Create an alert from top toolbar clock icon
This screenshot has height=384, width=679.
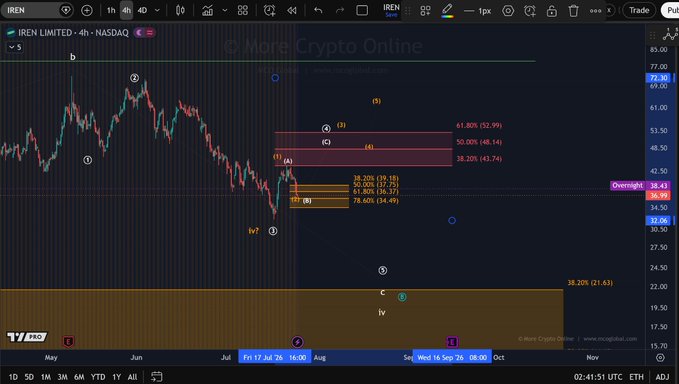[x=269, y=10]
